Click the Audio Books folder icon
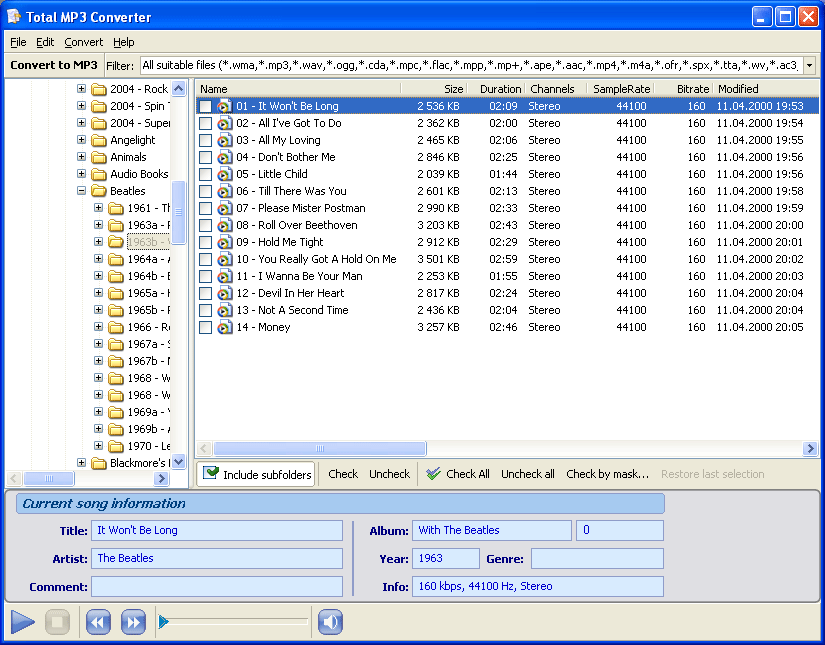Viewport: 825px width, 645px height. click(x=98, y=174)
